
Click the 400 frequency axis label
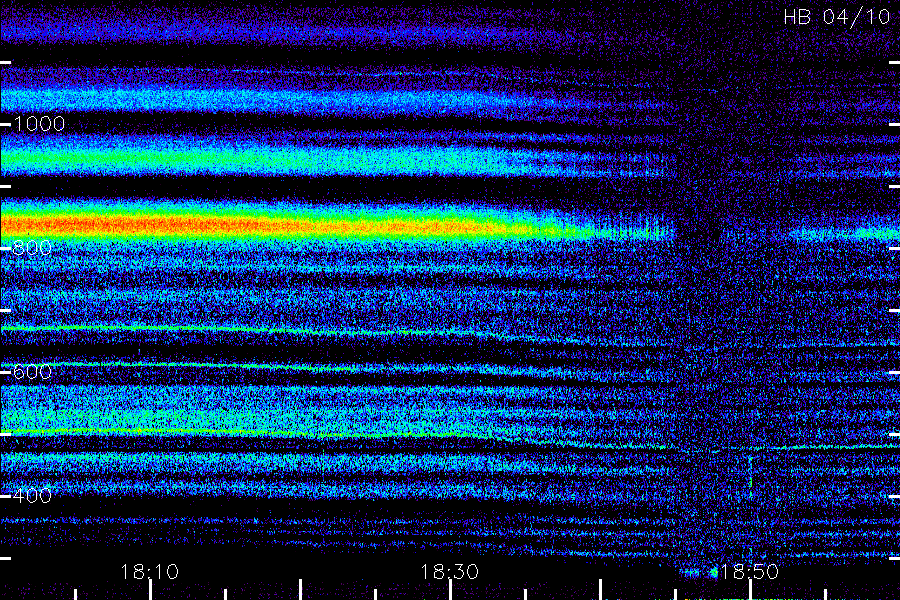(32, 496)
